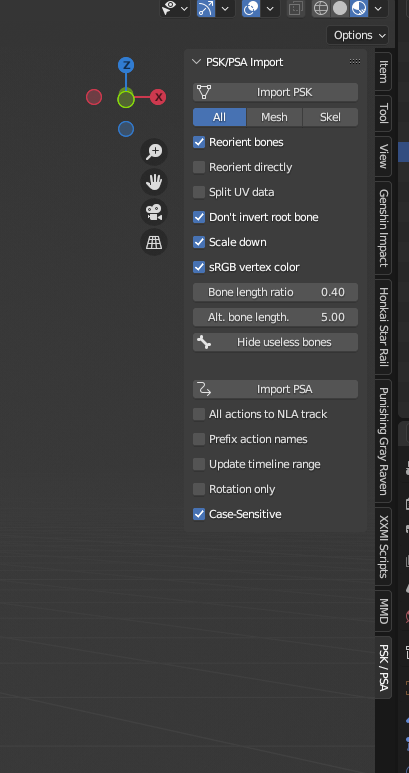The height and width of the screenshot is (773, 409).
Task: Uncheck the Reorient bones checkbox
Action: click(x=199, y=142)
